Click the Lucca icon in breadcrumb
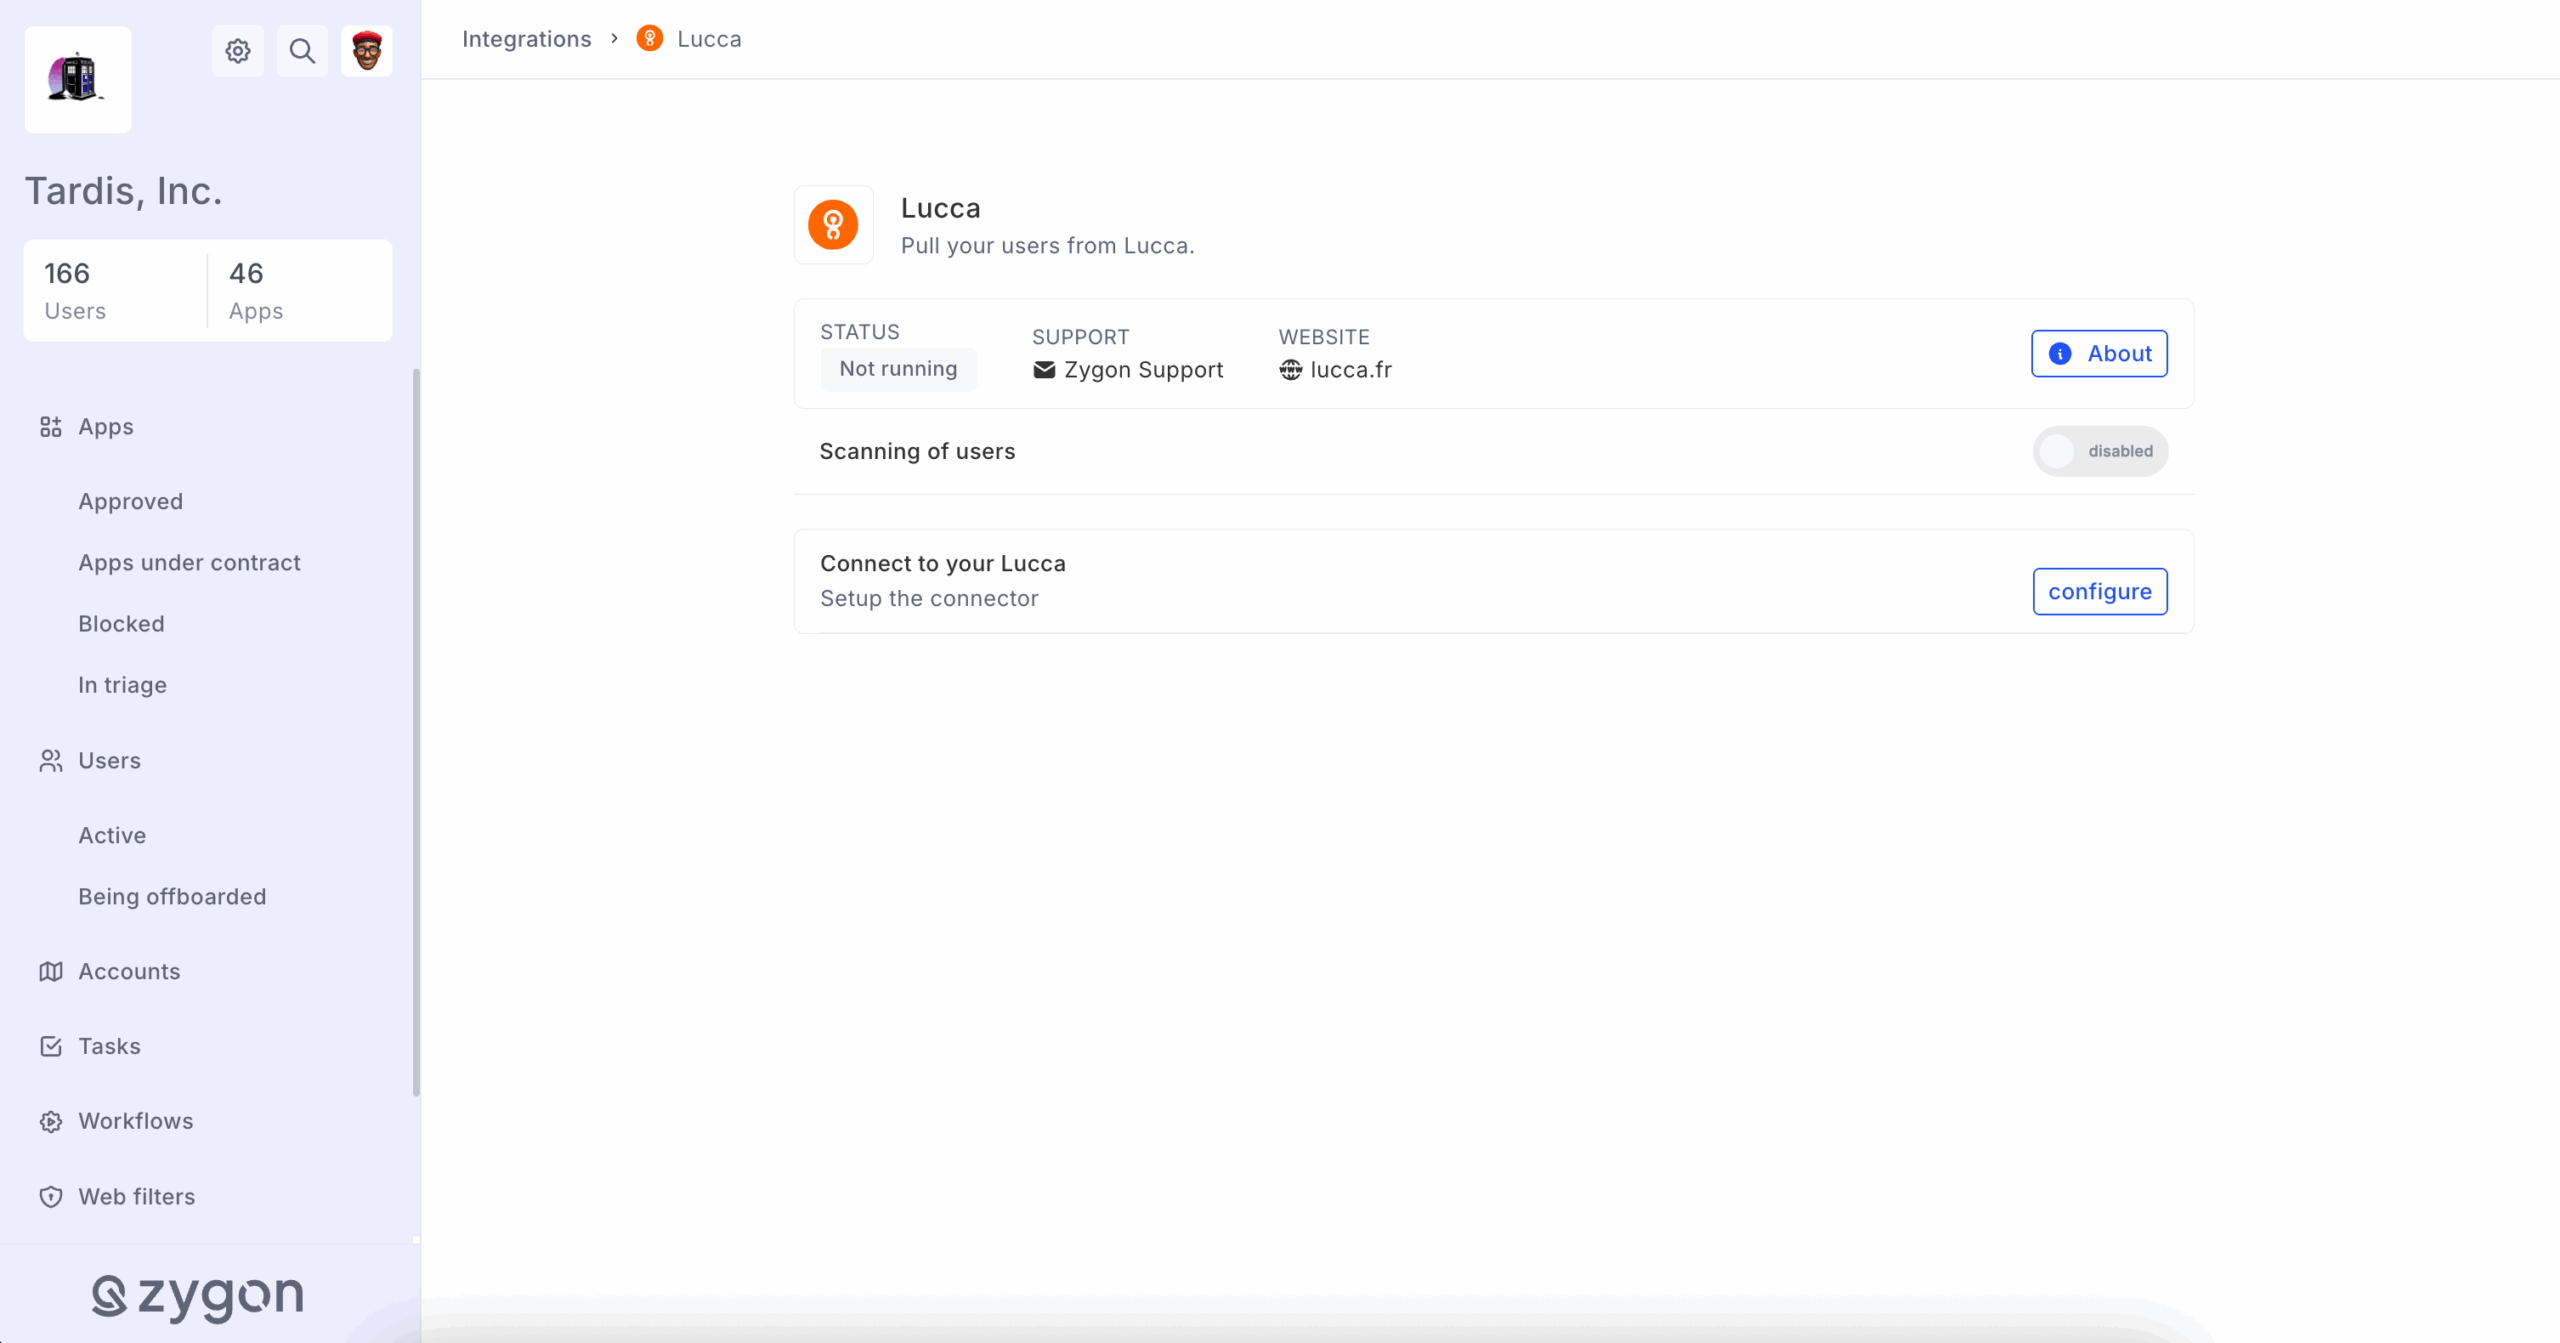The height and width of the screenshot is (1343, 2560). [x=650, y=39]
